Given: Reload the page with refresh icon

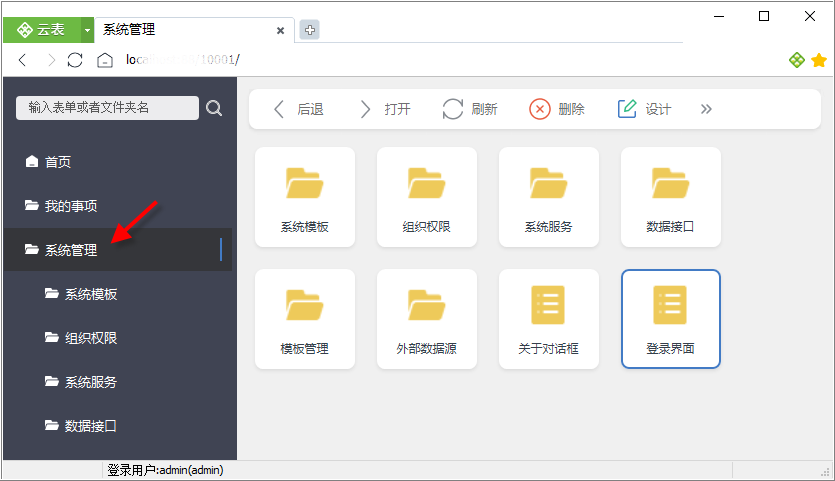Looking at the screenshot, I should [75, 60].
